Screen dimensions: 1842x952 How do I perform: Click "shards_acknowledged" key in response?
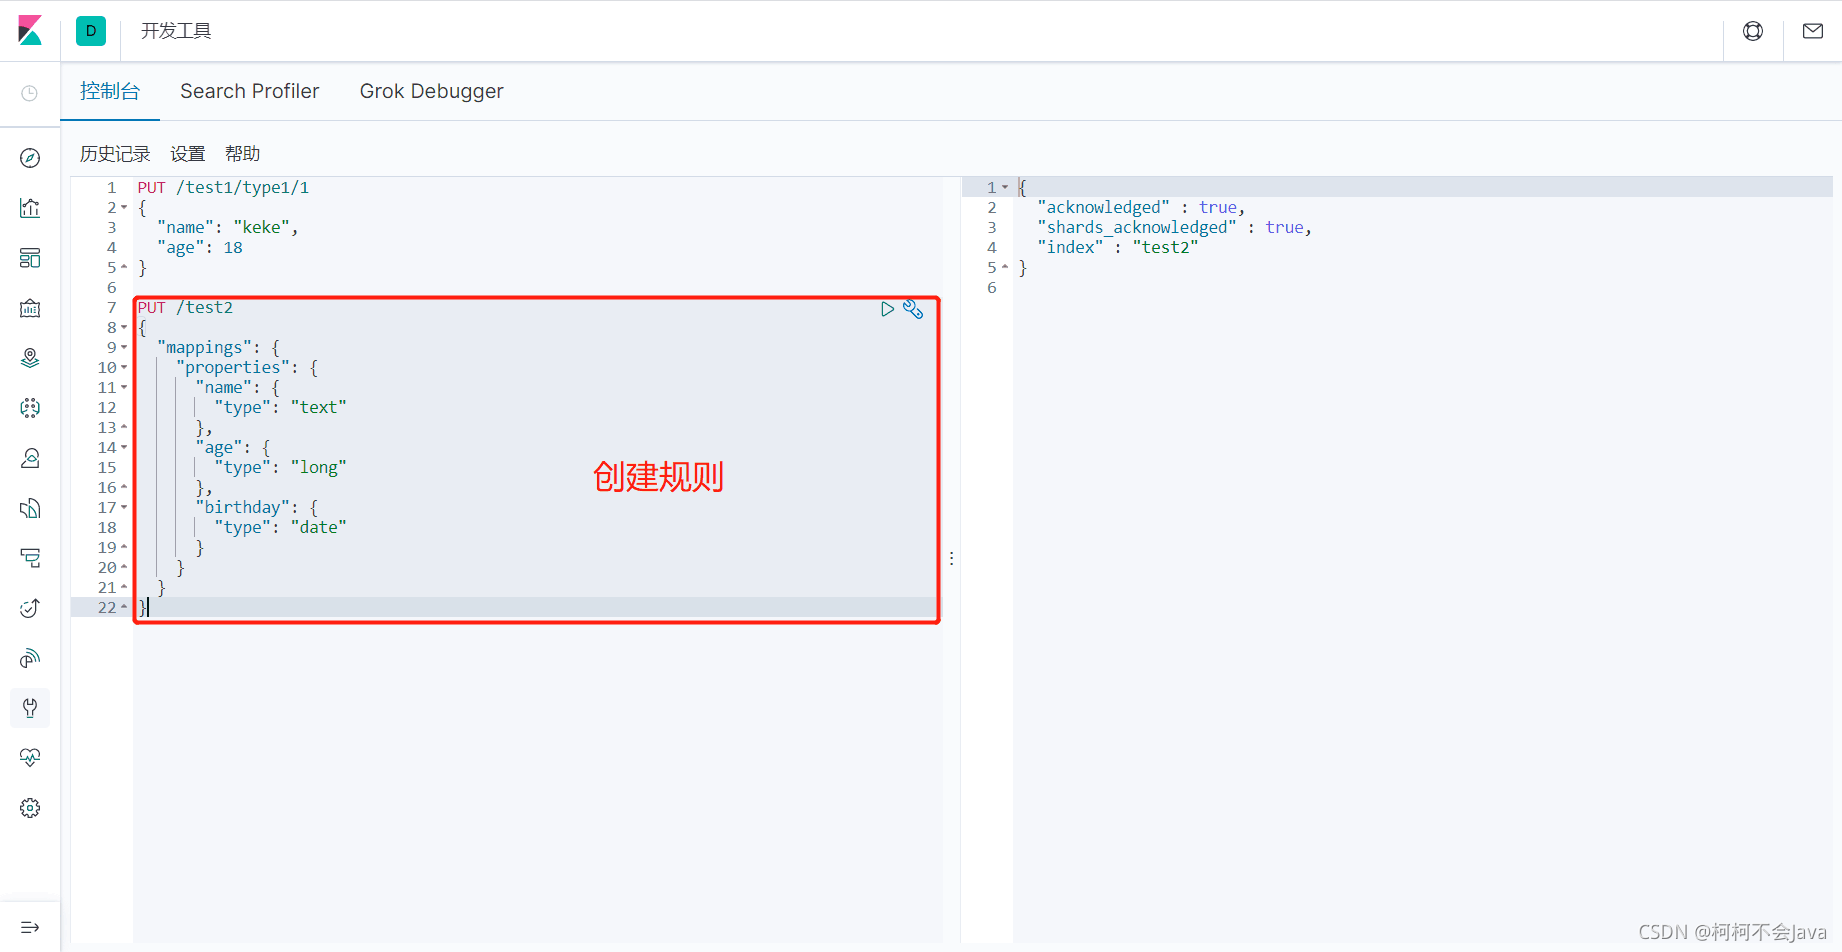click(x=1137, y=228)
